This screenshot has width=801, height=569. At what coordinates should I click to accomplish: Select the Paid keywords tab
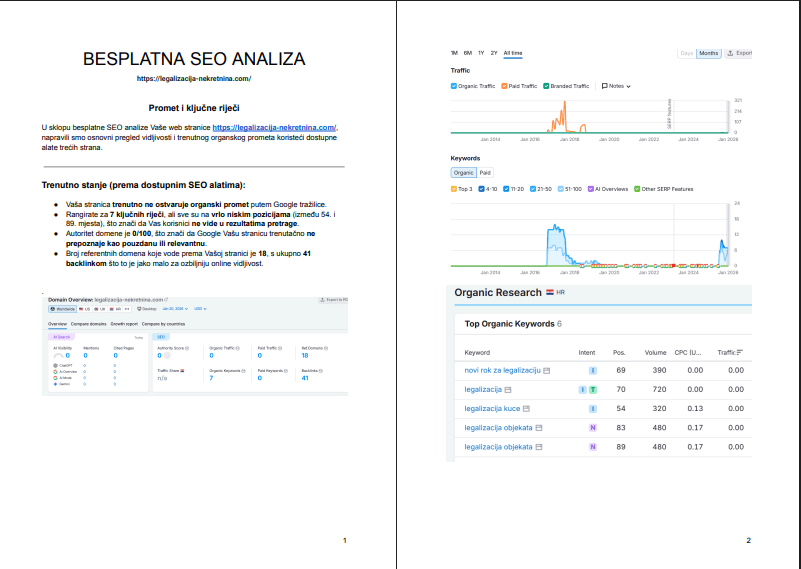(x=485, y=172)
